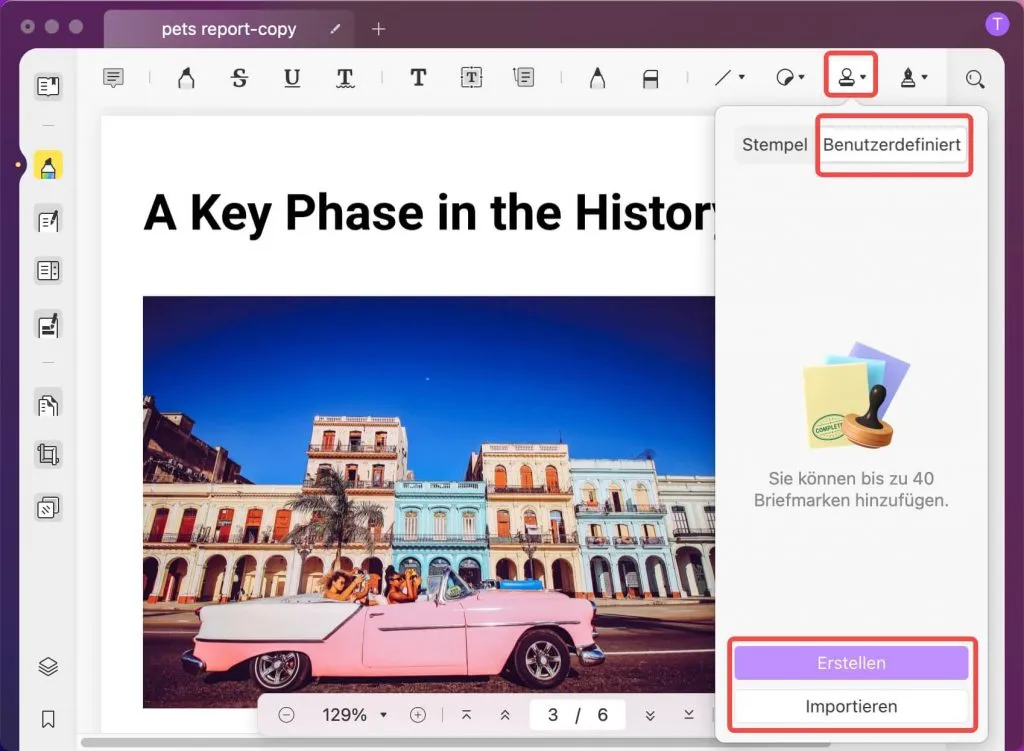Click the zoom out minus icon
Viewport: 1024px width, 751px height.
click(x=286, y=715)
